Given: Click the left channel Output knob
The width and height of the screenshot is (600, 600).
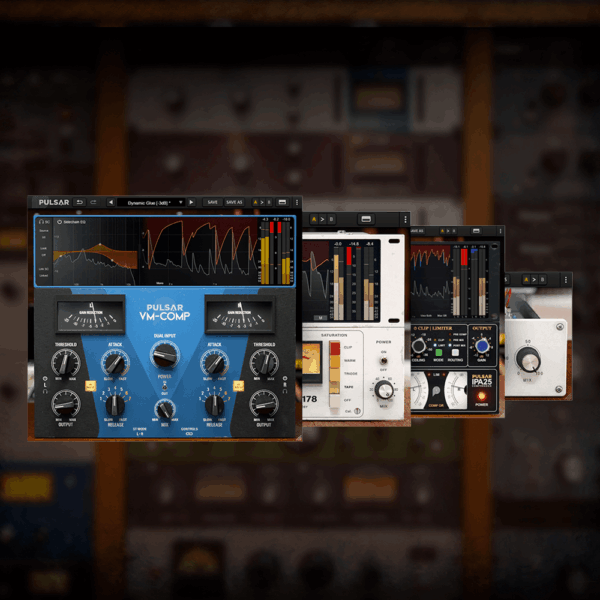Looking at the screenshot, I should (x=66, y=404).
